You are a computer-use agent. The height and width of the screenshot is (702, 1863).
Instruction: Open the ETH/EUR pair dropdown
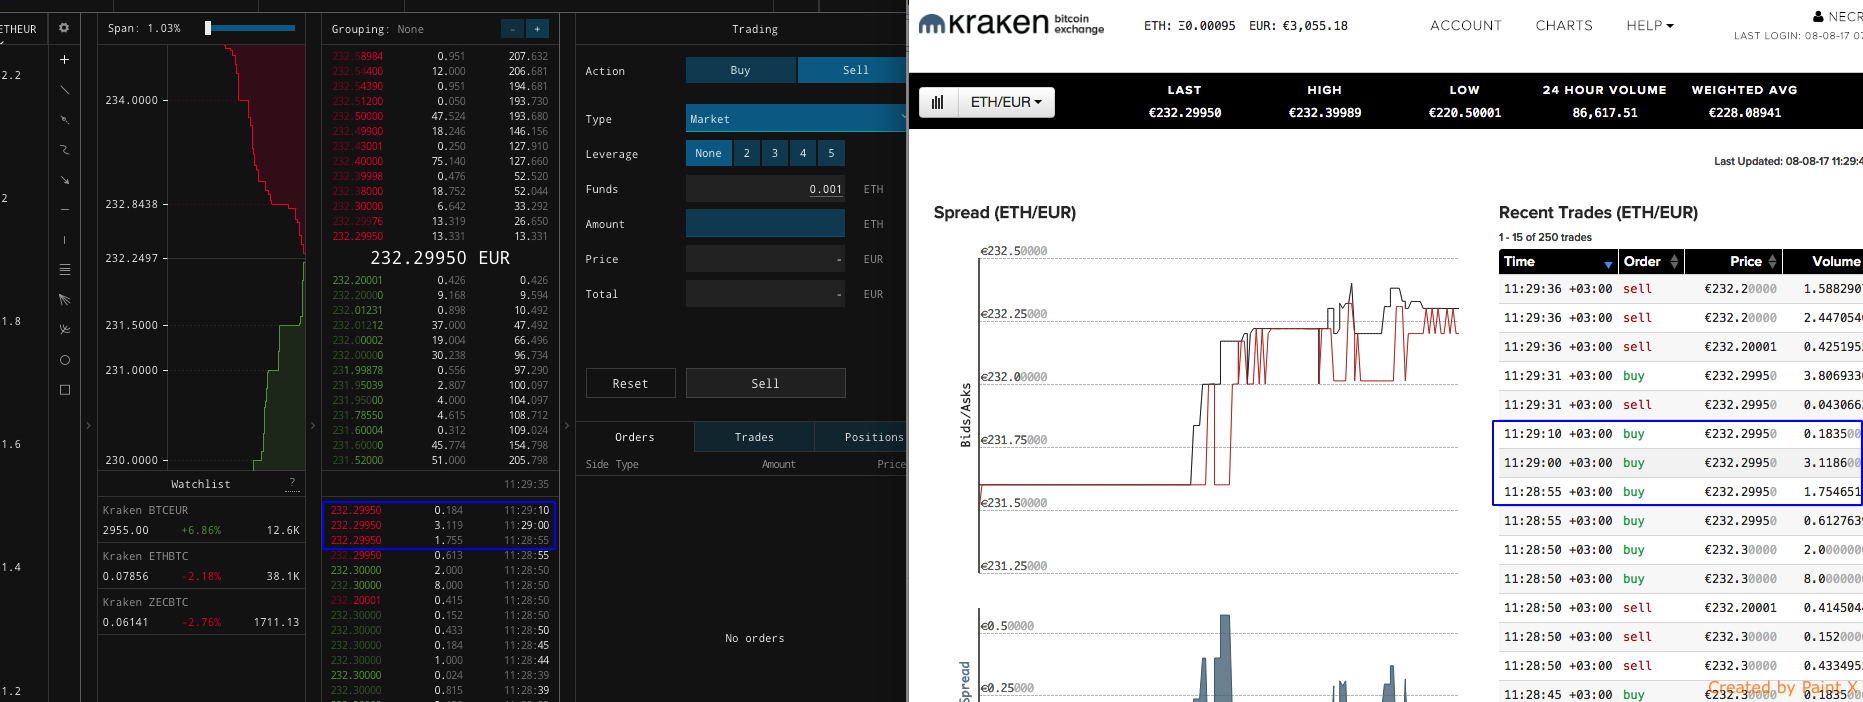point(1006,102)
